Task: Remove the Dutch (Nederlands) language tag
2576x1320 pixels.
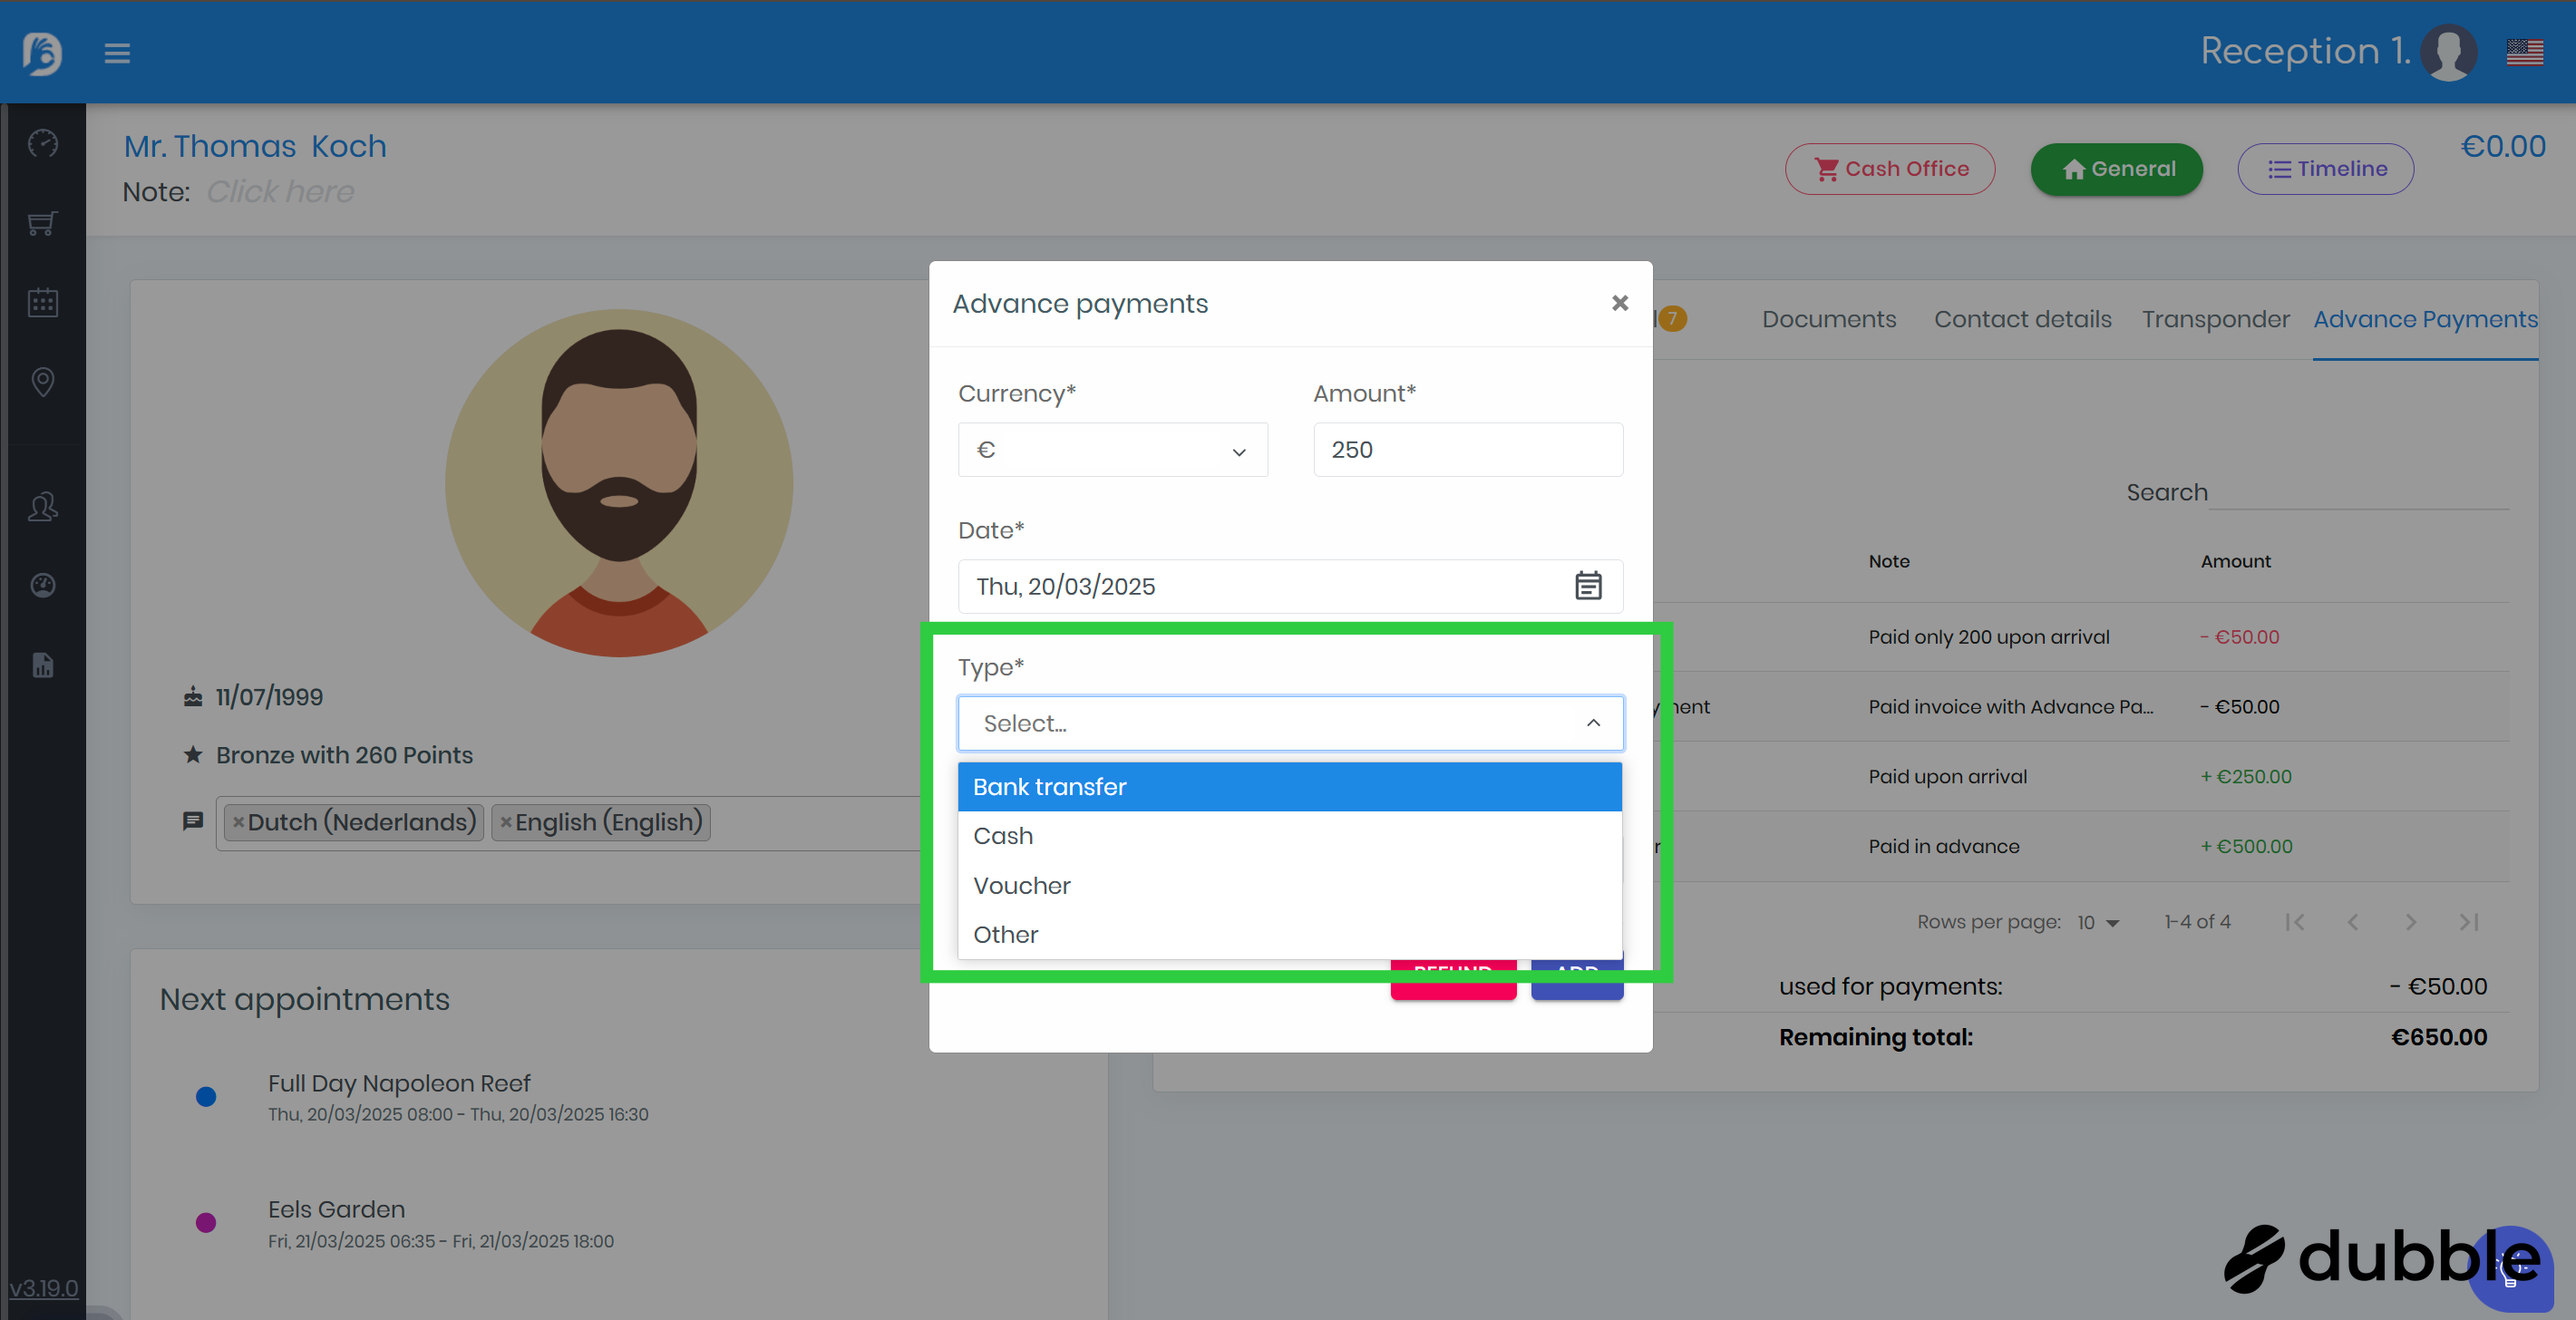Action: [238, 822]
